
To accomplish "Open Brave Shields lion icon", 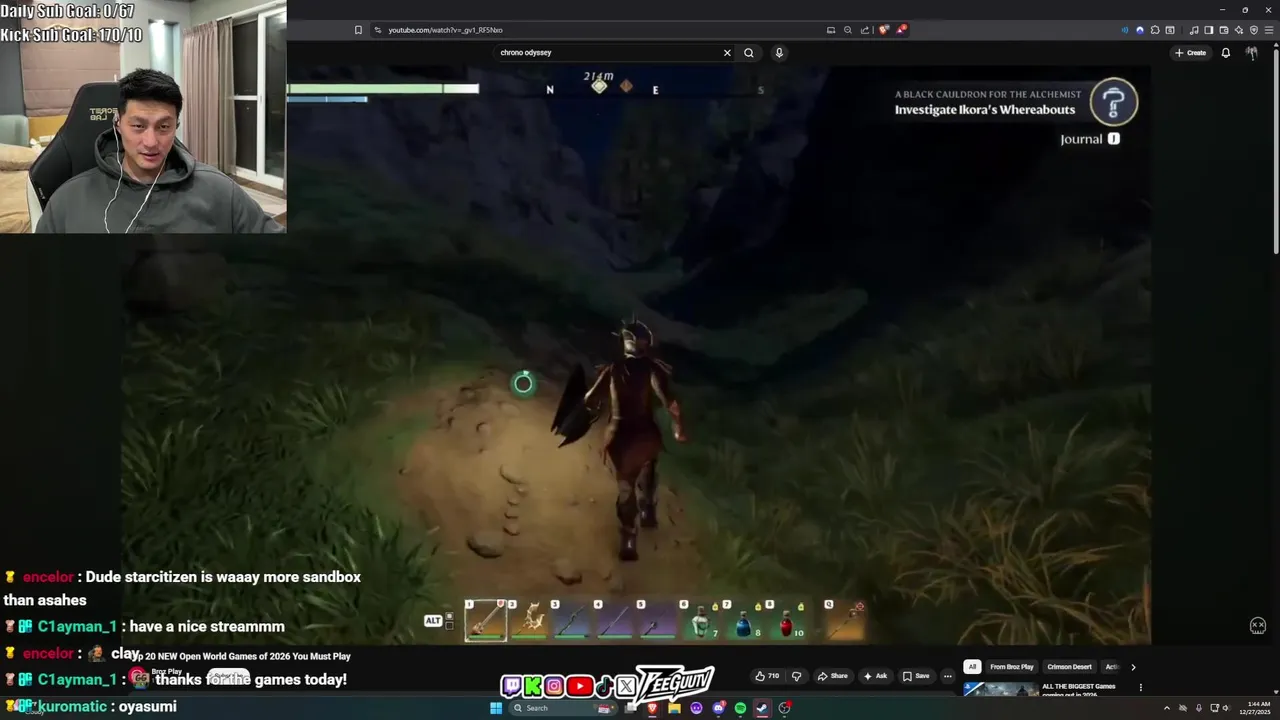I will coord(884,30).
